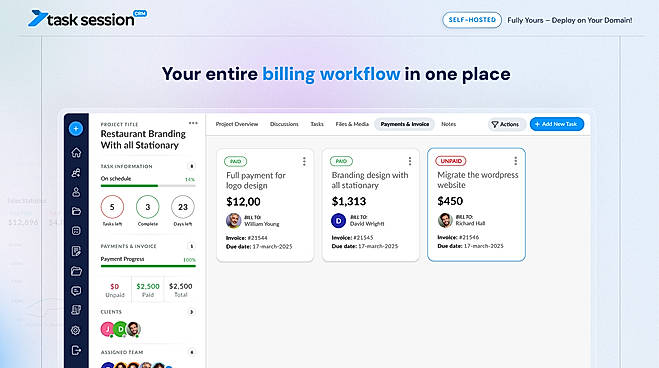659x368 pixels.
Task: Switch to the Notes tab
Action: pos(448,124)
